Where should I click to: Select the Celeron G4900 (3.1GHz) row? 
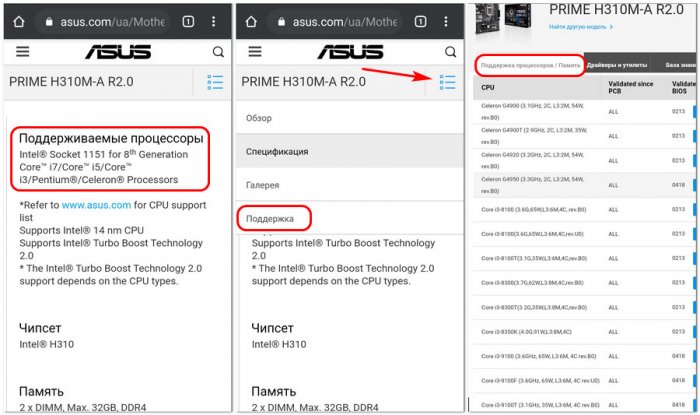click(584, 112)
